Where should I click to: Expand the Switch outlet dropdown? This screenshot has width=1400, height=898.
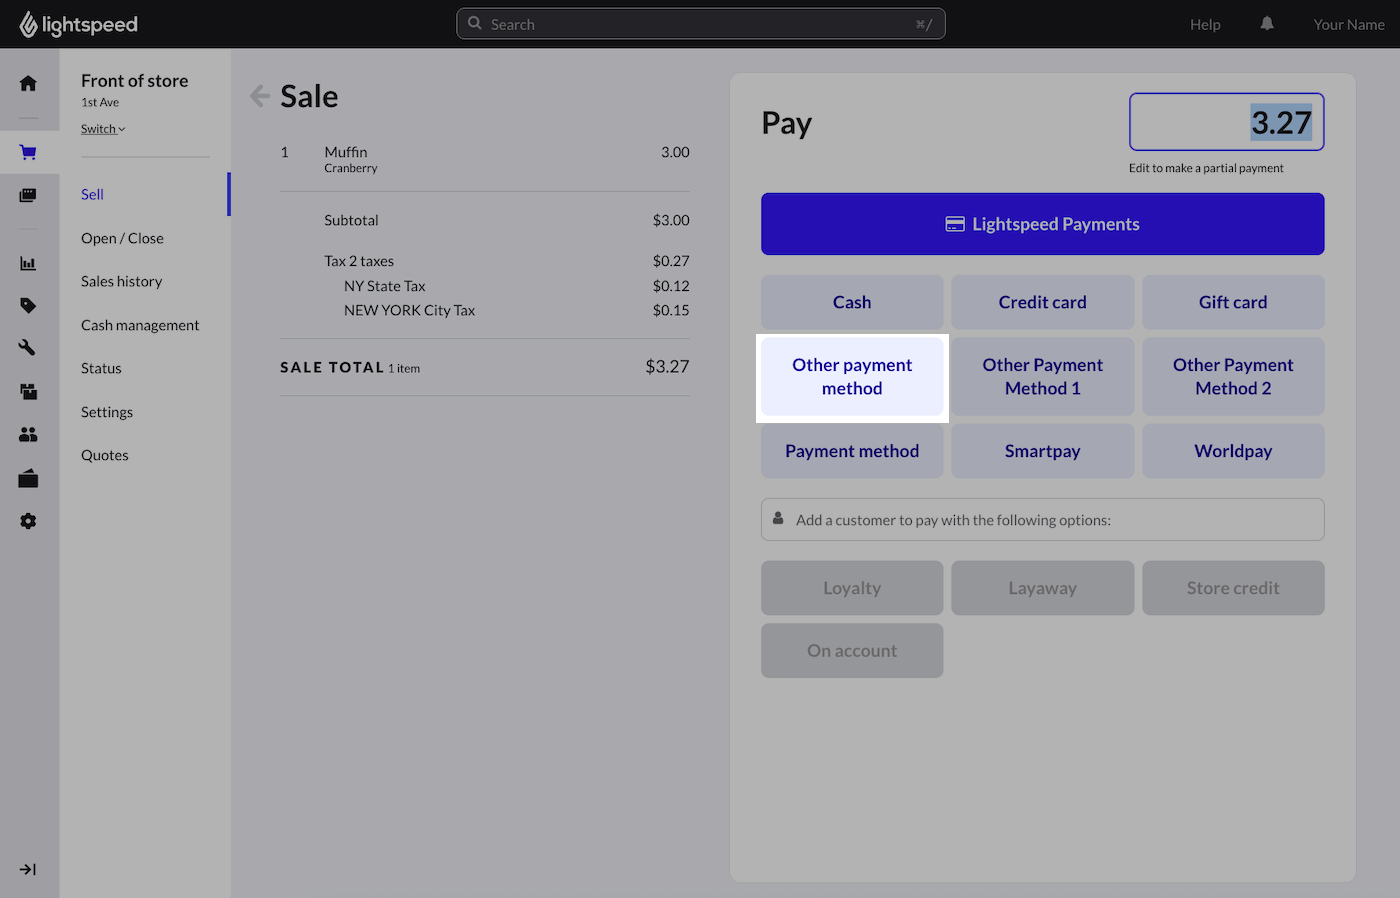103,129
